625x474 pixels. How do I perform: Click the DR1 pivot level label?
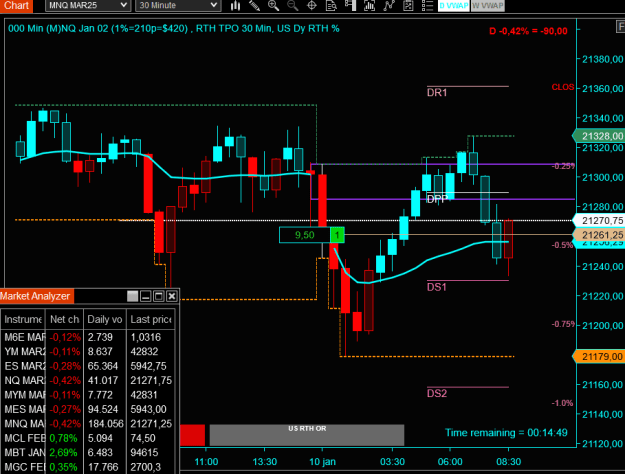coord(437,92)
